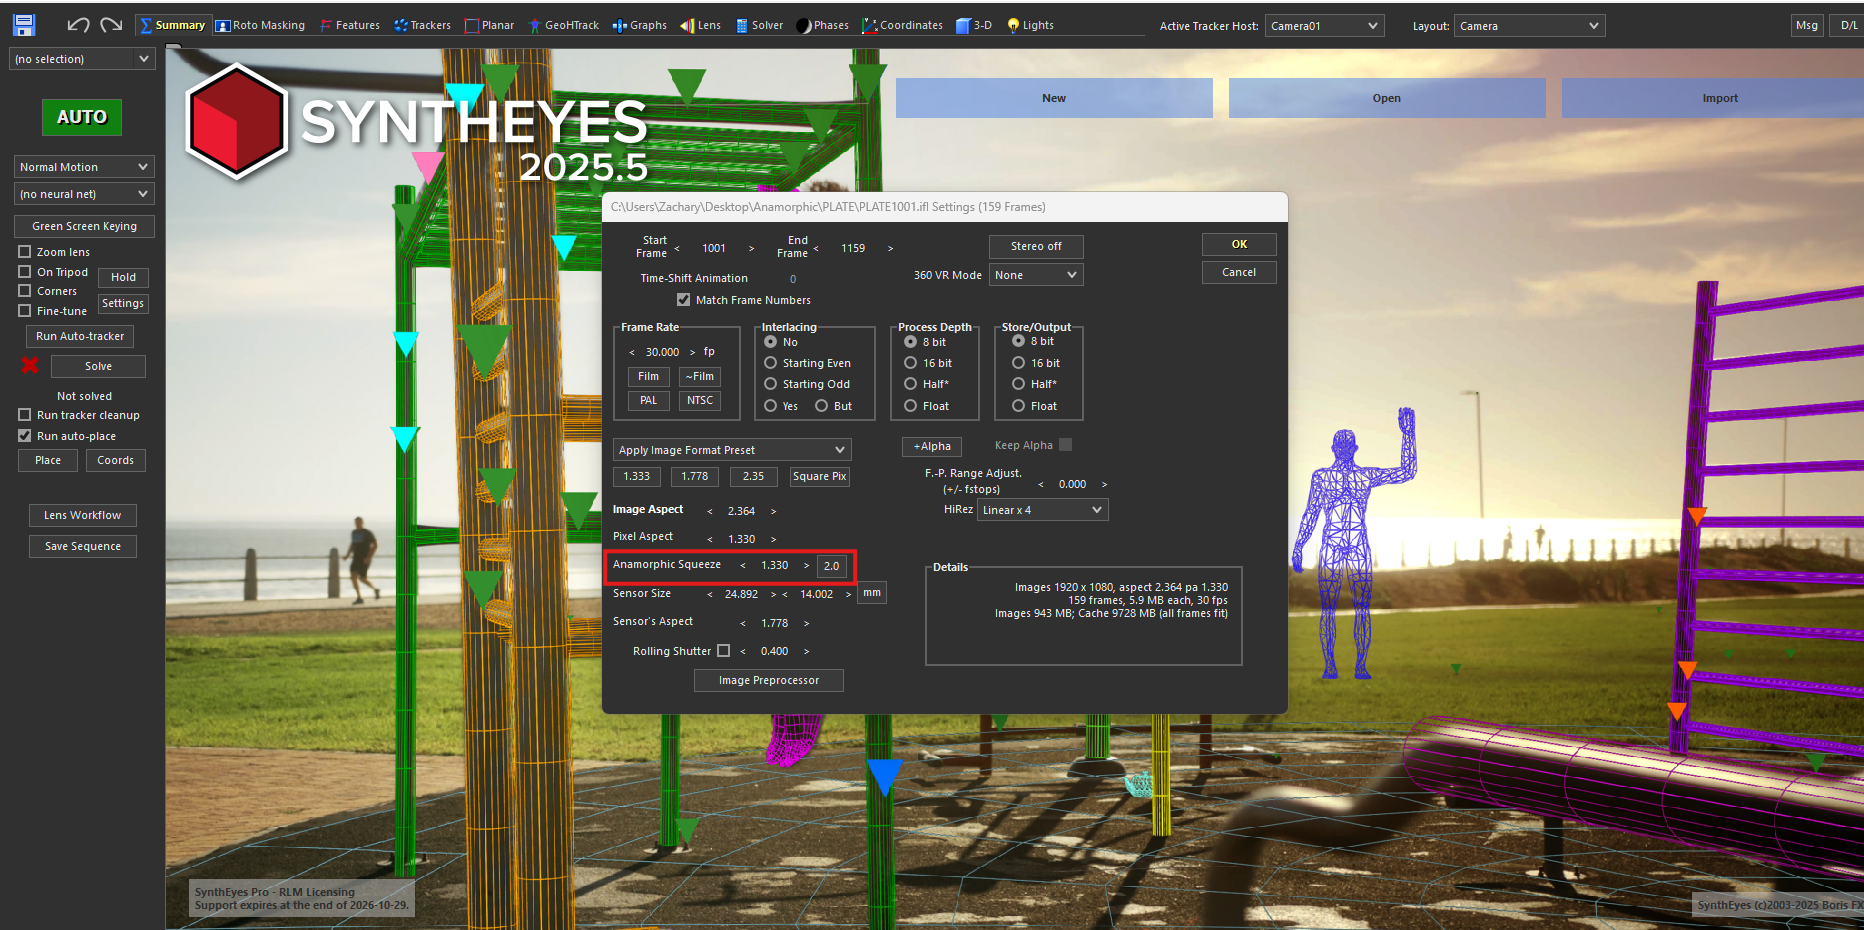Switch to Roto Masking room
1864x930 pixels.
tap(261, 25)
